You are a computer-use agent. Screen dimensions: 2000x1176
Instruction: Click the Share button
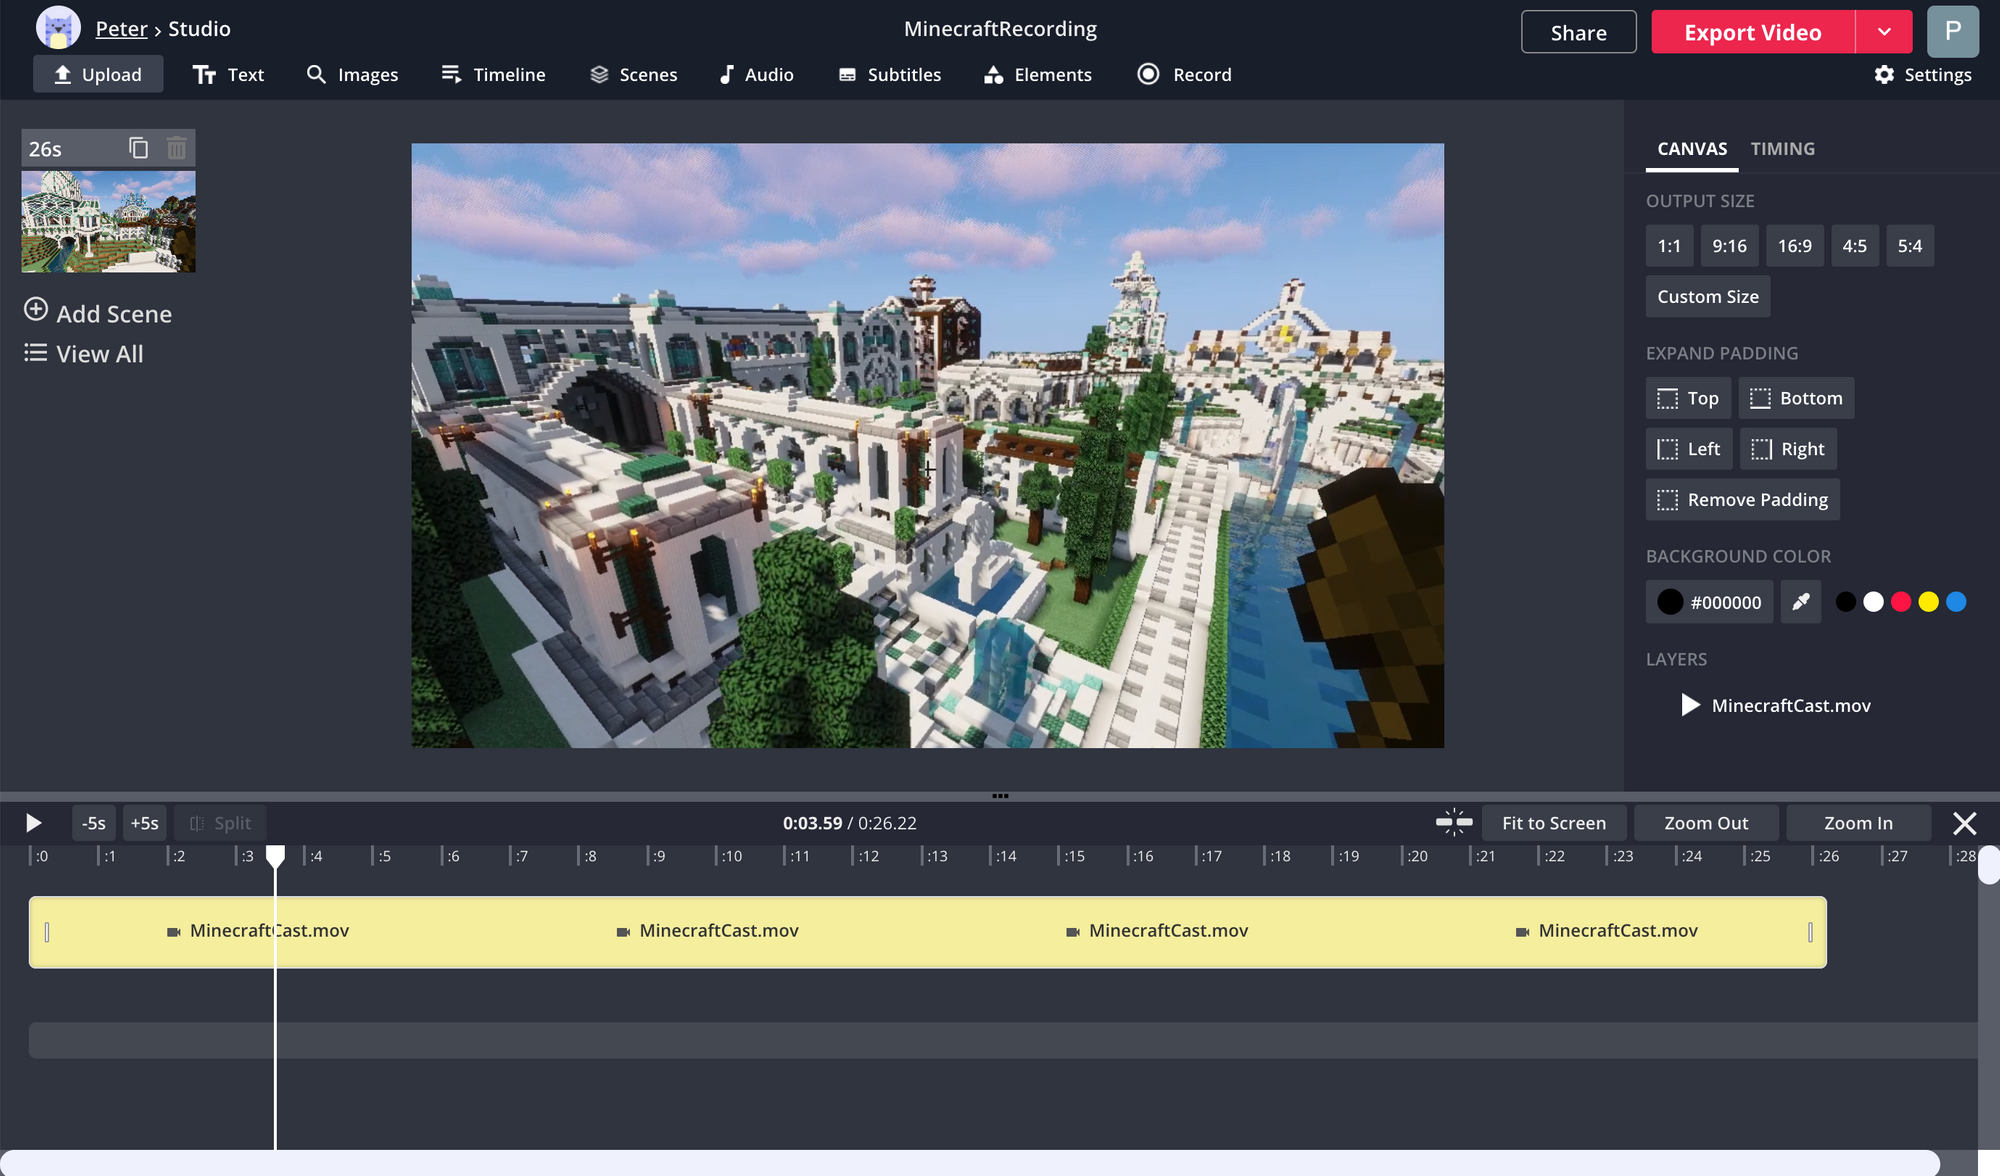click(x=1578, y=32)
